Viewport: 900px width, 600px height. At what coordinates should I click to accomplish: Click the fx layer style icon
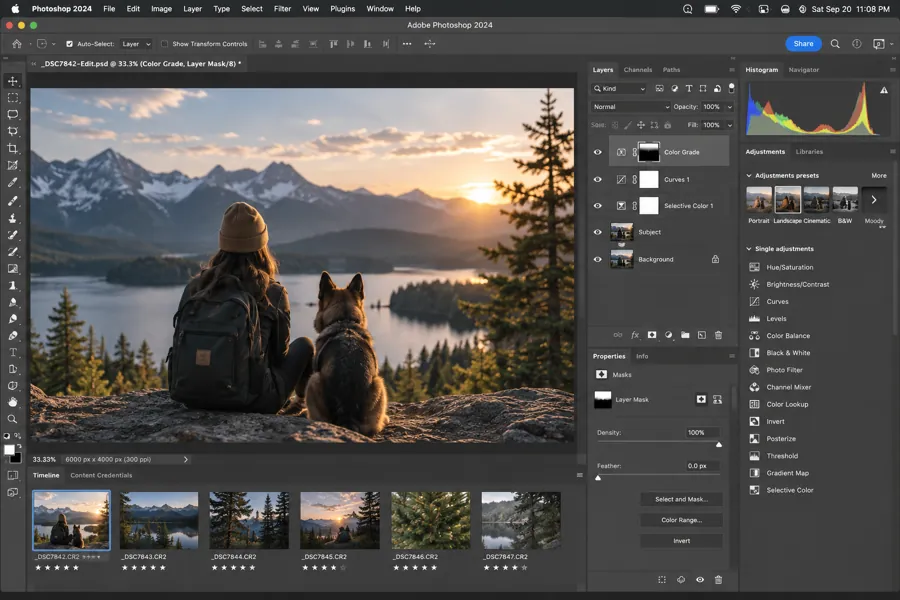[635, 335]
